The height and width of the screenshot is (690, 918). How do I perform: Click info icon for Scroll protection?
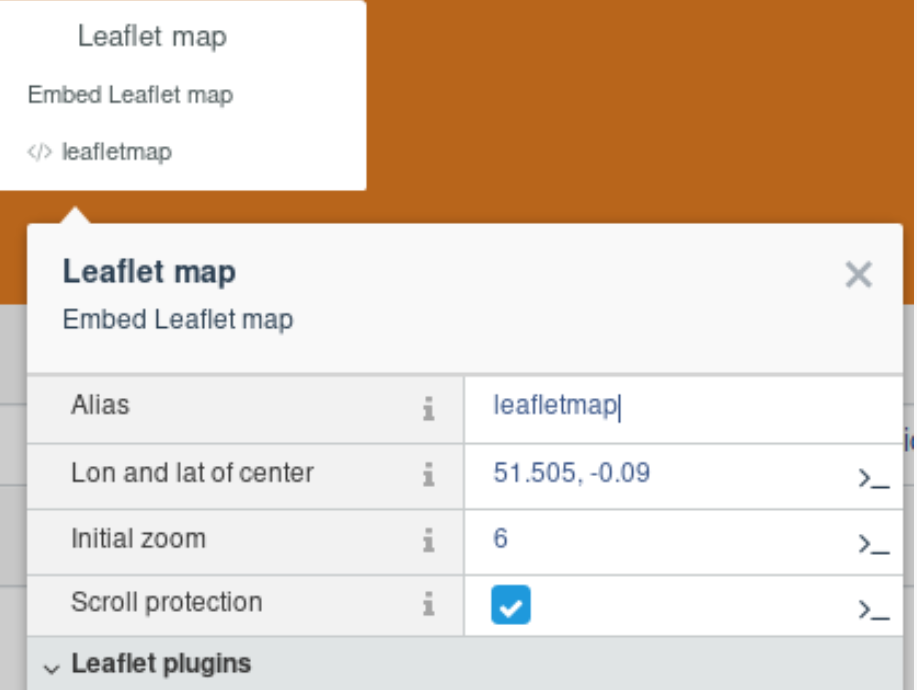tap(429, 604)
